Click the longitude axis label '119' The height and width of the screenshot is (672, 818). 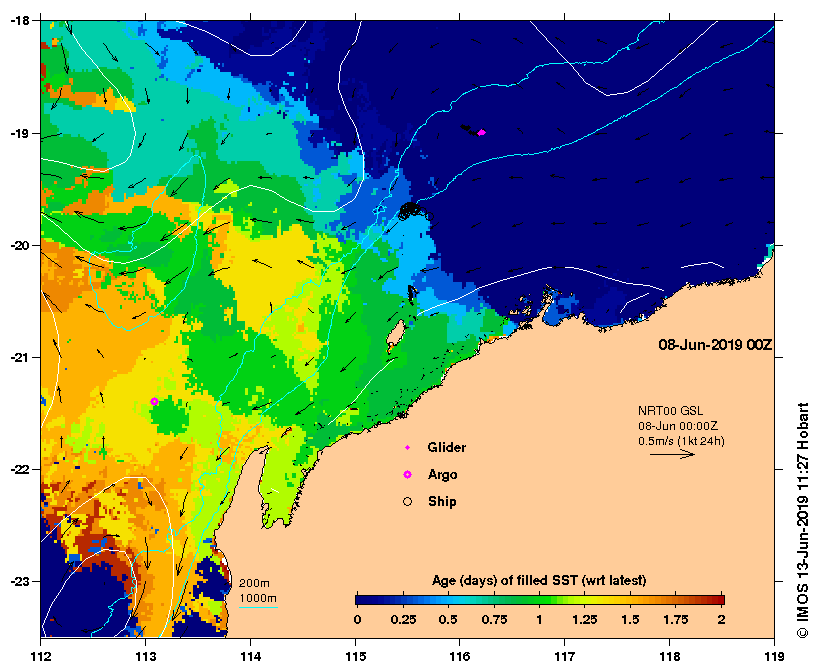click(x=774, y=656)
